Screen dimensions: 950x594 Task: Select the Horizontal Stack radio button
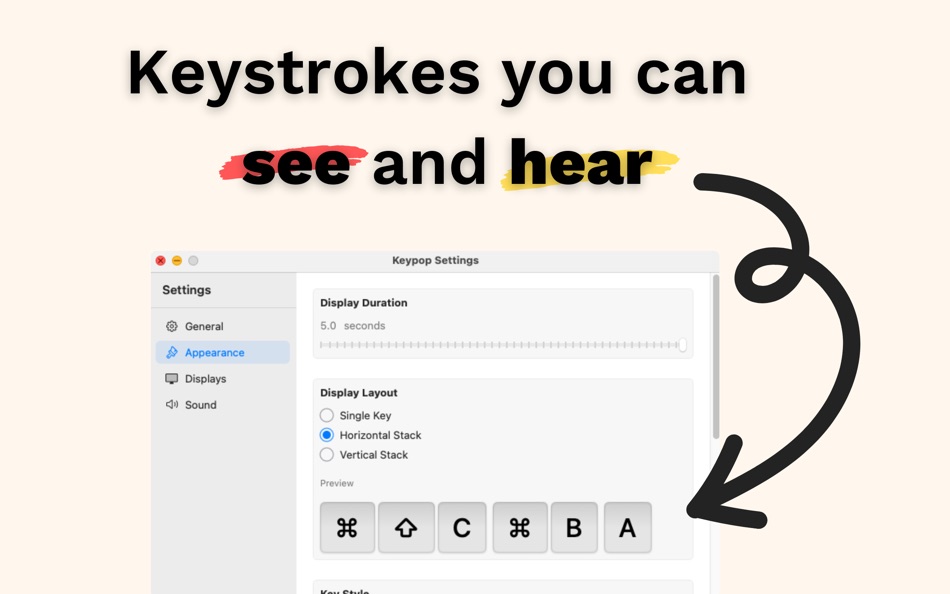(327, 435)
